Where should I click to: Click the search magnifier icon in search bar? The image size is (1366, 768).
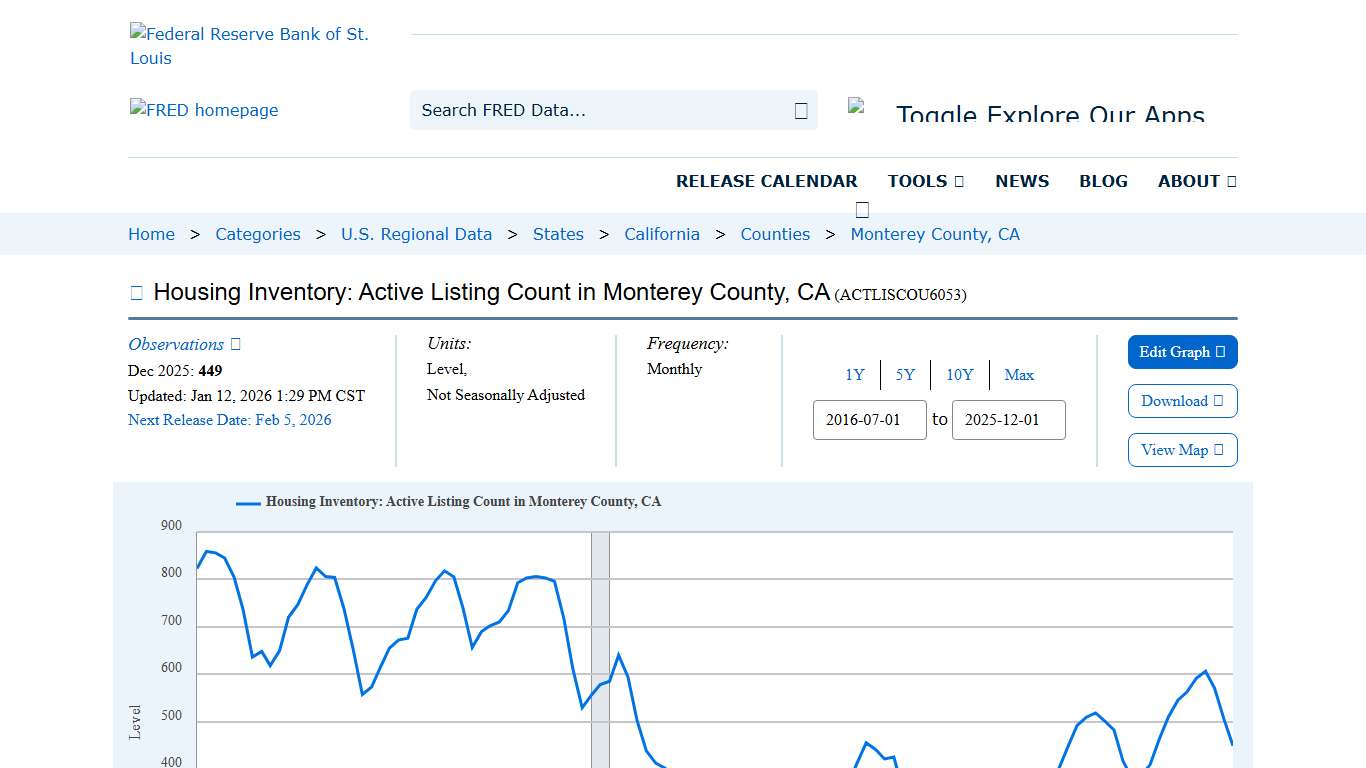coord(800,110)
